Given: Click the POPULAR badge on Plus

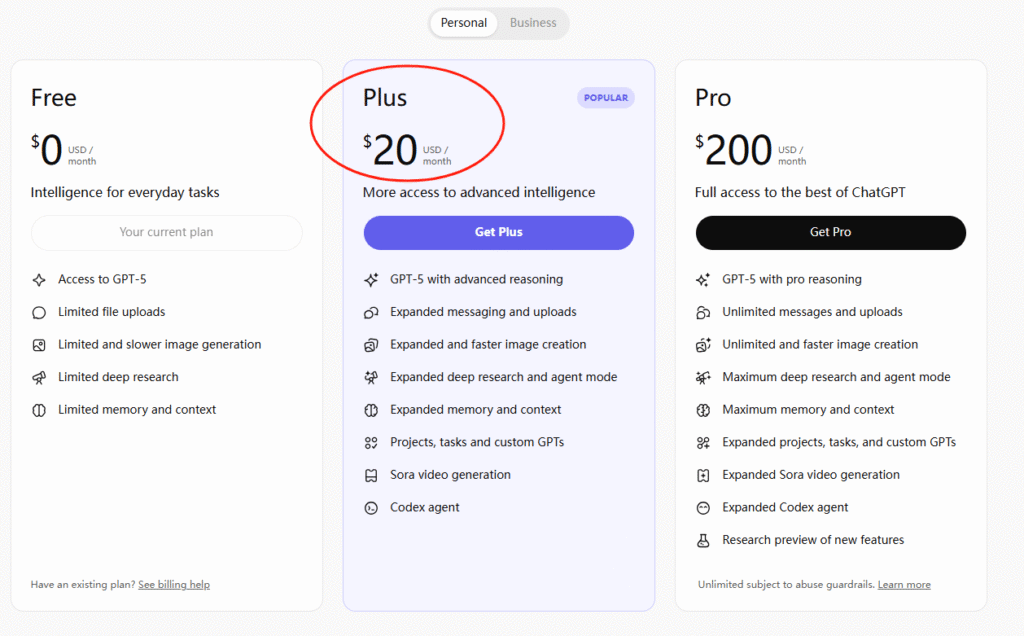Looking at the screenshot, I should [x=606, y=98].
